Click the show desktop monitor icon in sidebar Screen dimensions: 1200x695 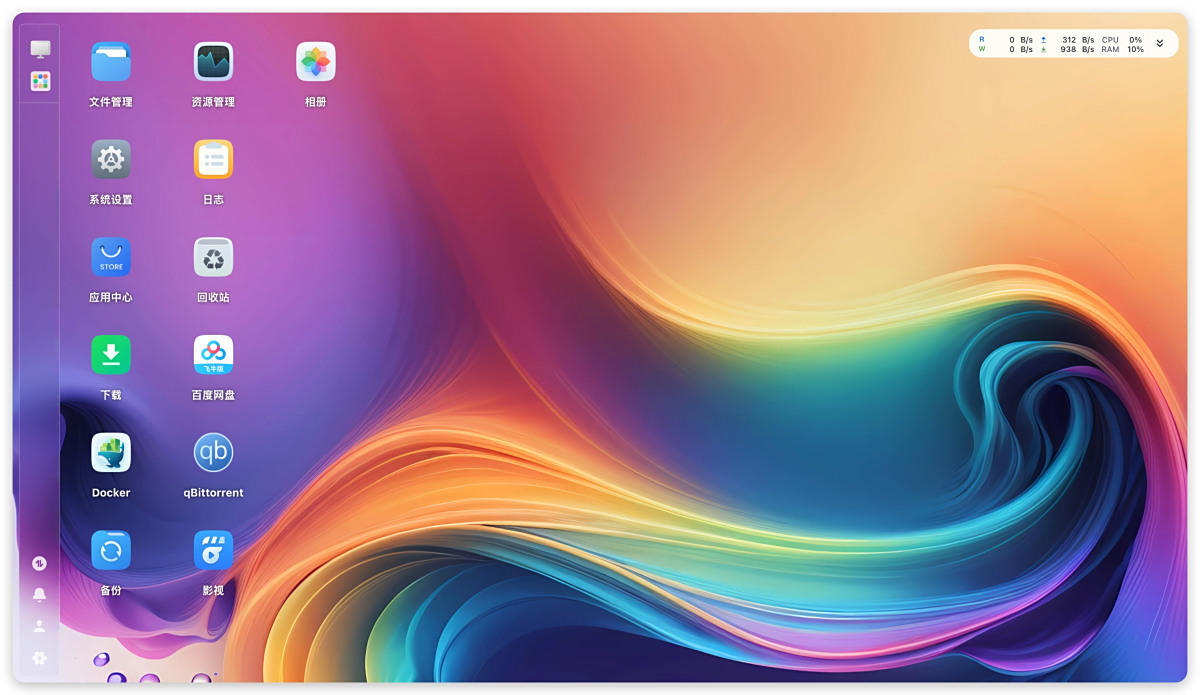coord(40,49)
